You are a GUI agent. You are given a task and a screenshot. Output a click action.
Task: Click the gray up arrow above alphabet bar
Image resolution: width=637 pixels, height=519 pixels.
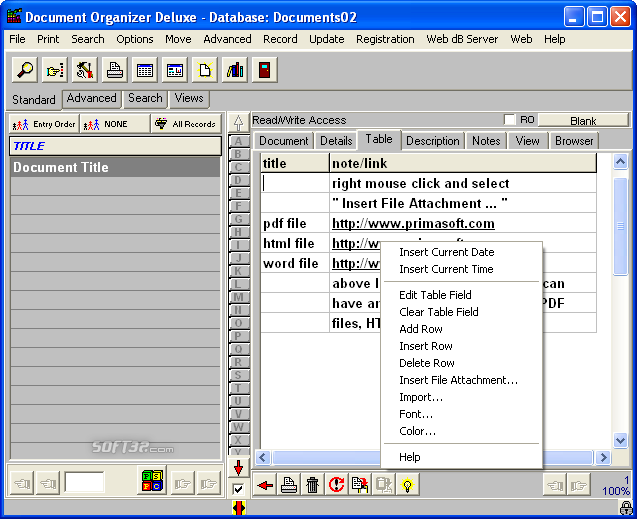point(238,122)
